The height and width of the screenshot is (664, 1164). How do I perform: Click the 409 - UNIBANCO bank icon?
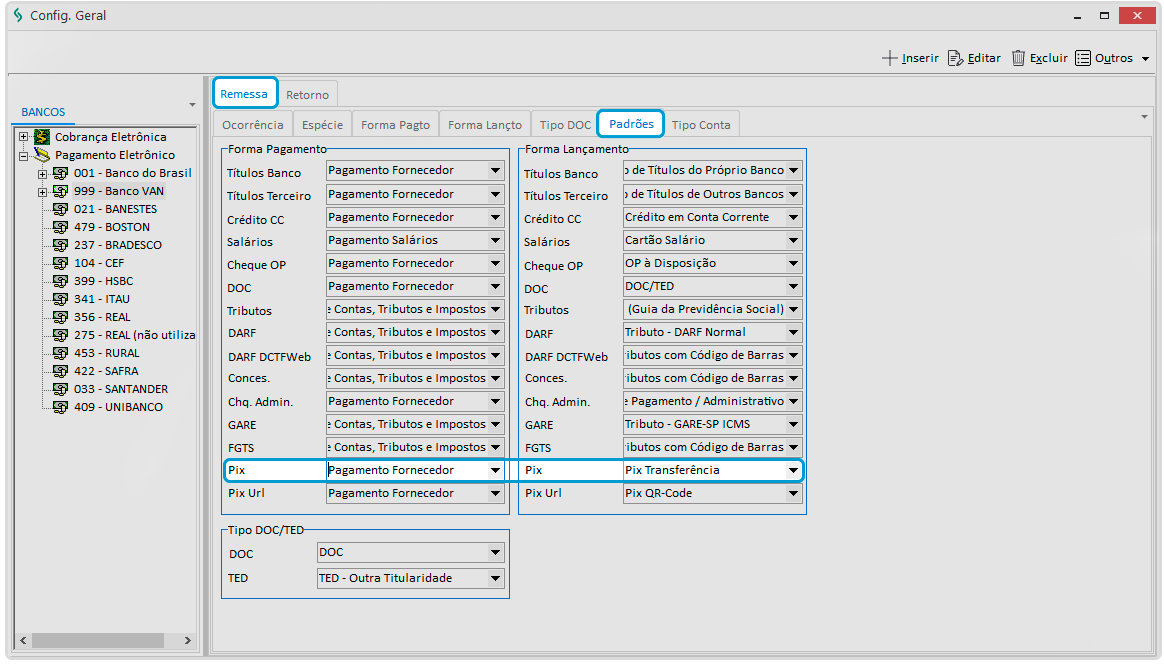click(x=61, y=407)
